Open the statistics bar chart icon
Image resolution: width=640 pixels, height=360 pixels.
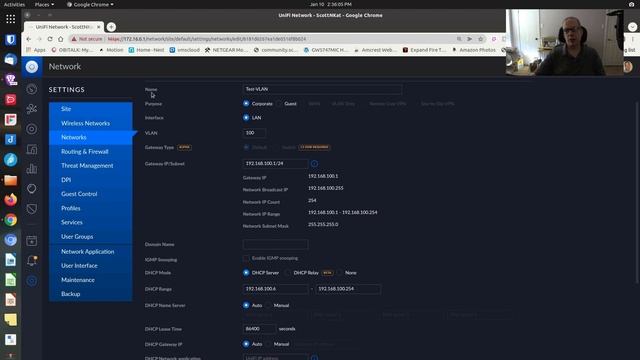pyautogui.click(x=32, y=169)
